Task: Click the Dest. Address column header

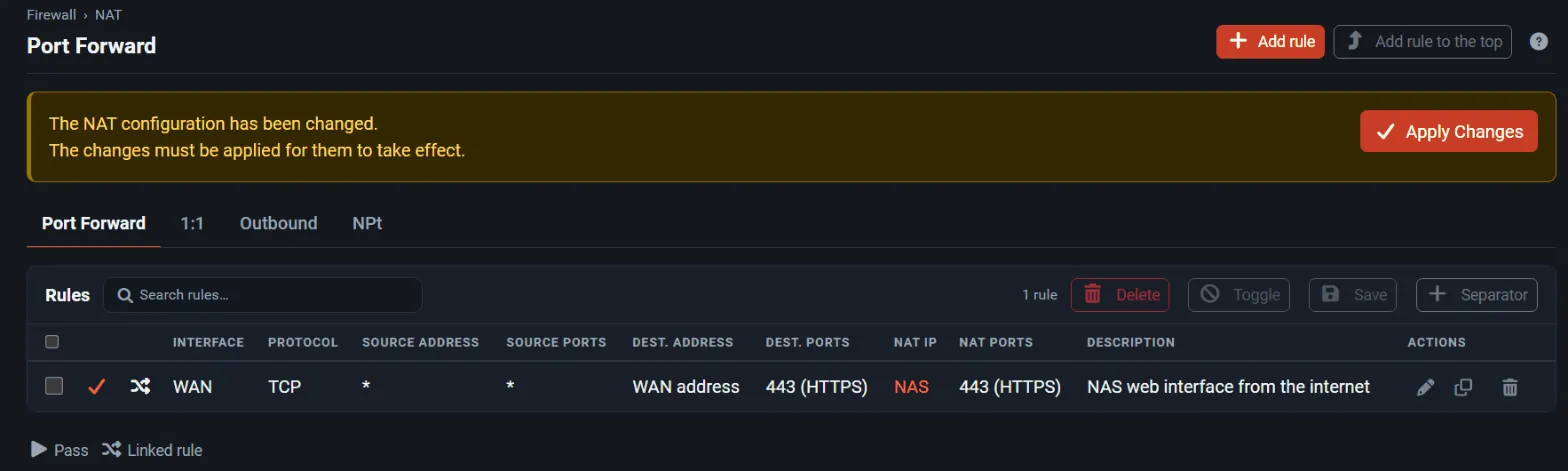Action: [x=683, y=342]
